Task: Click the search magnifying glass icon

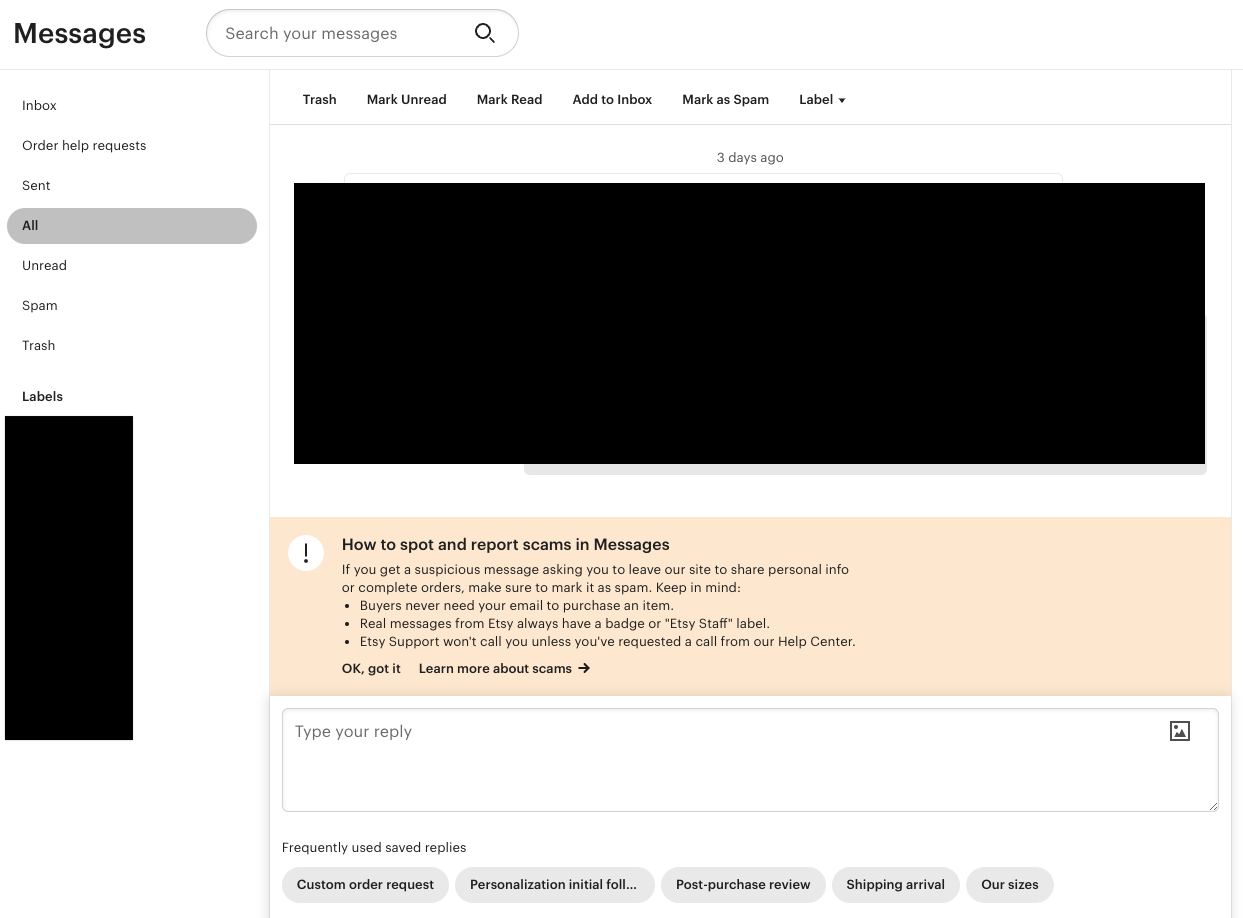Action: [485, 33]
